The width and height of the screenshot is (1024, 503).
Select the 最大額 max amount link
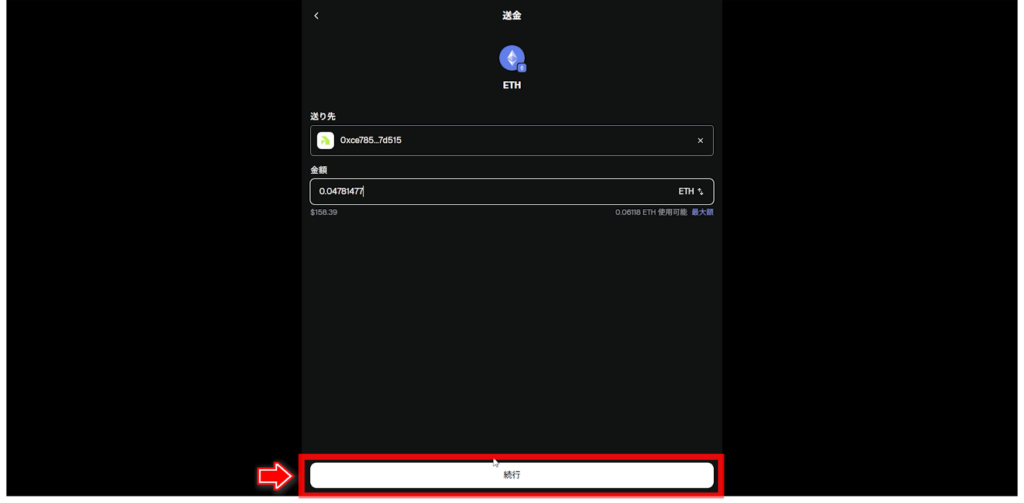coord(702,212)
